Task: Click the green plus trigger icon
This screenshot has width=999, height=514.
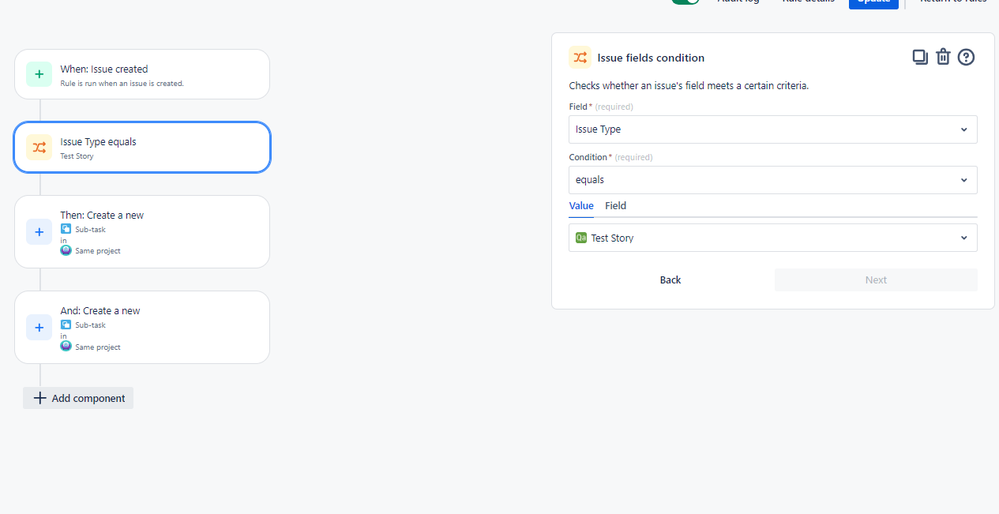Action: [39, 74]
